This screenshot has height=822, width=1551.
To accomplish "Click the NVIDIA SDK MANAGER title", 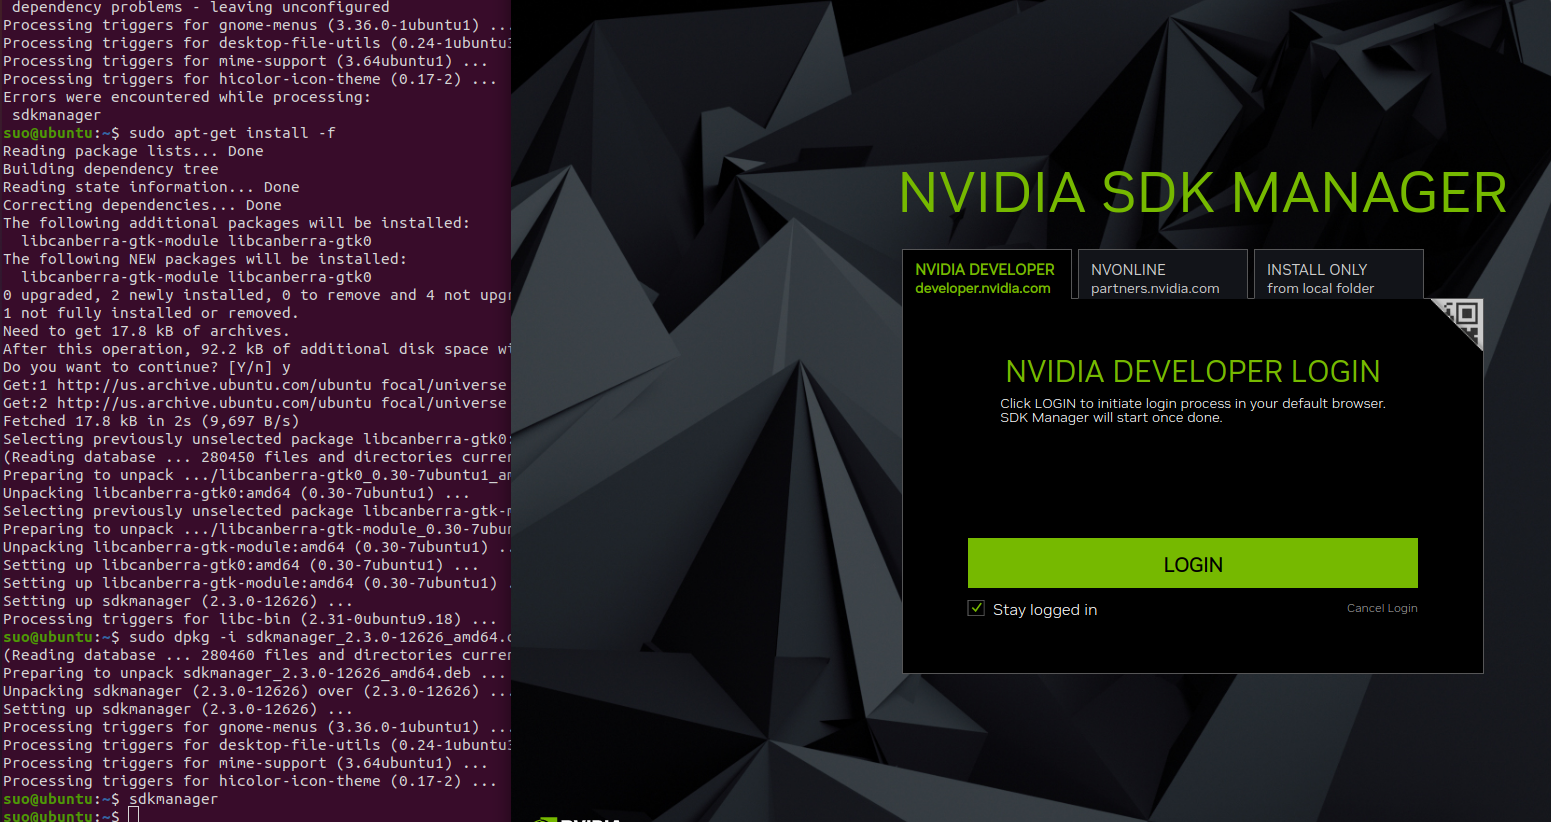I will coord(1203,193).
